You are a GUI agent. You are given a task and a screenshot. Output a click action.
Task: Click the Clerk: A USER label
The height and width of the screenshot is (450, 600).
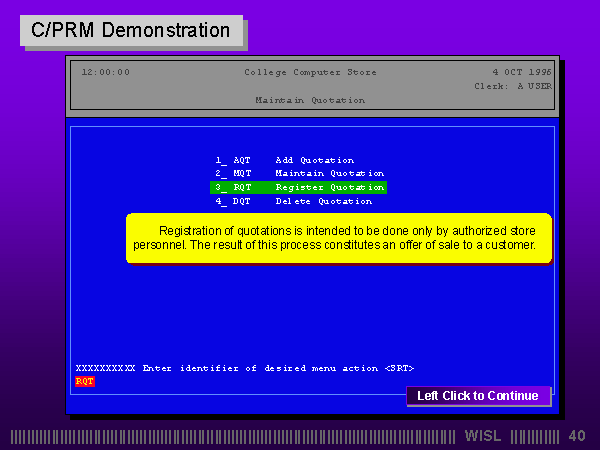click(x=512, y=86)
